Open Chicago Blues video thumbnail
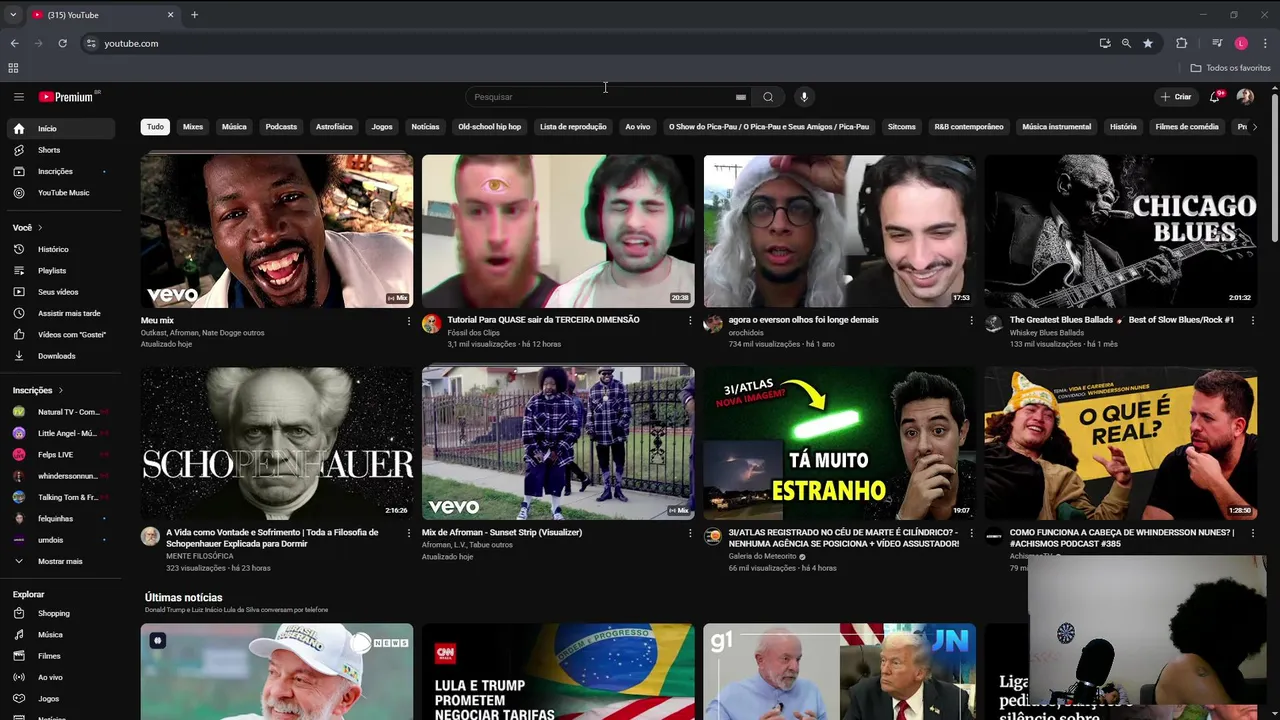The width and height of the screenshot is (1280, 720). pyautogui.click(x=1121, y=231)
